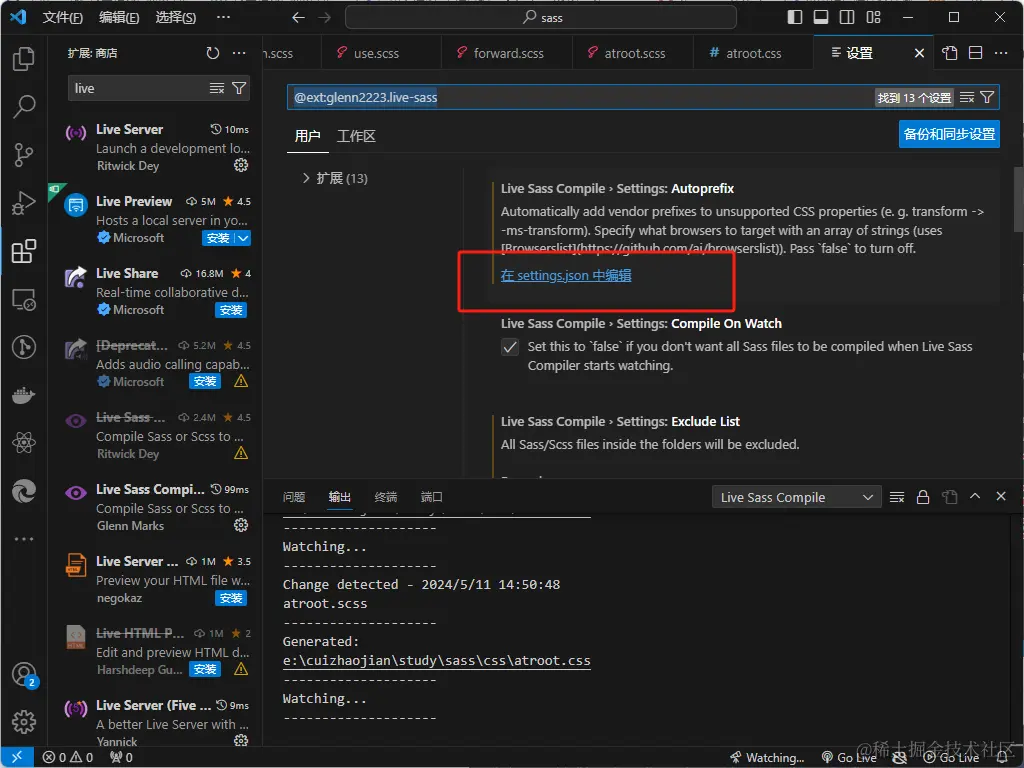Open the Customize Layout icon
Screen dimensions: 1024x768
(x=873, y=17)
